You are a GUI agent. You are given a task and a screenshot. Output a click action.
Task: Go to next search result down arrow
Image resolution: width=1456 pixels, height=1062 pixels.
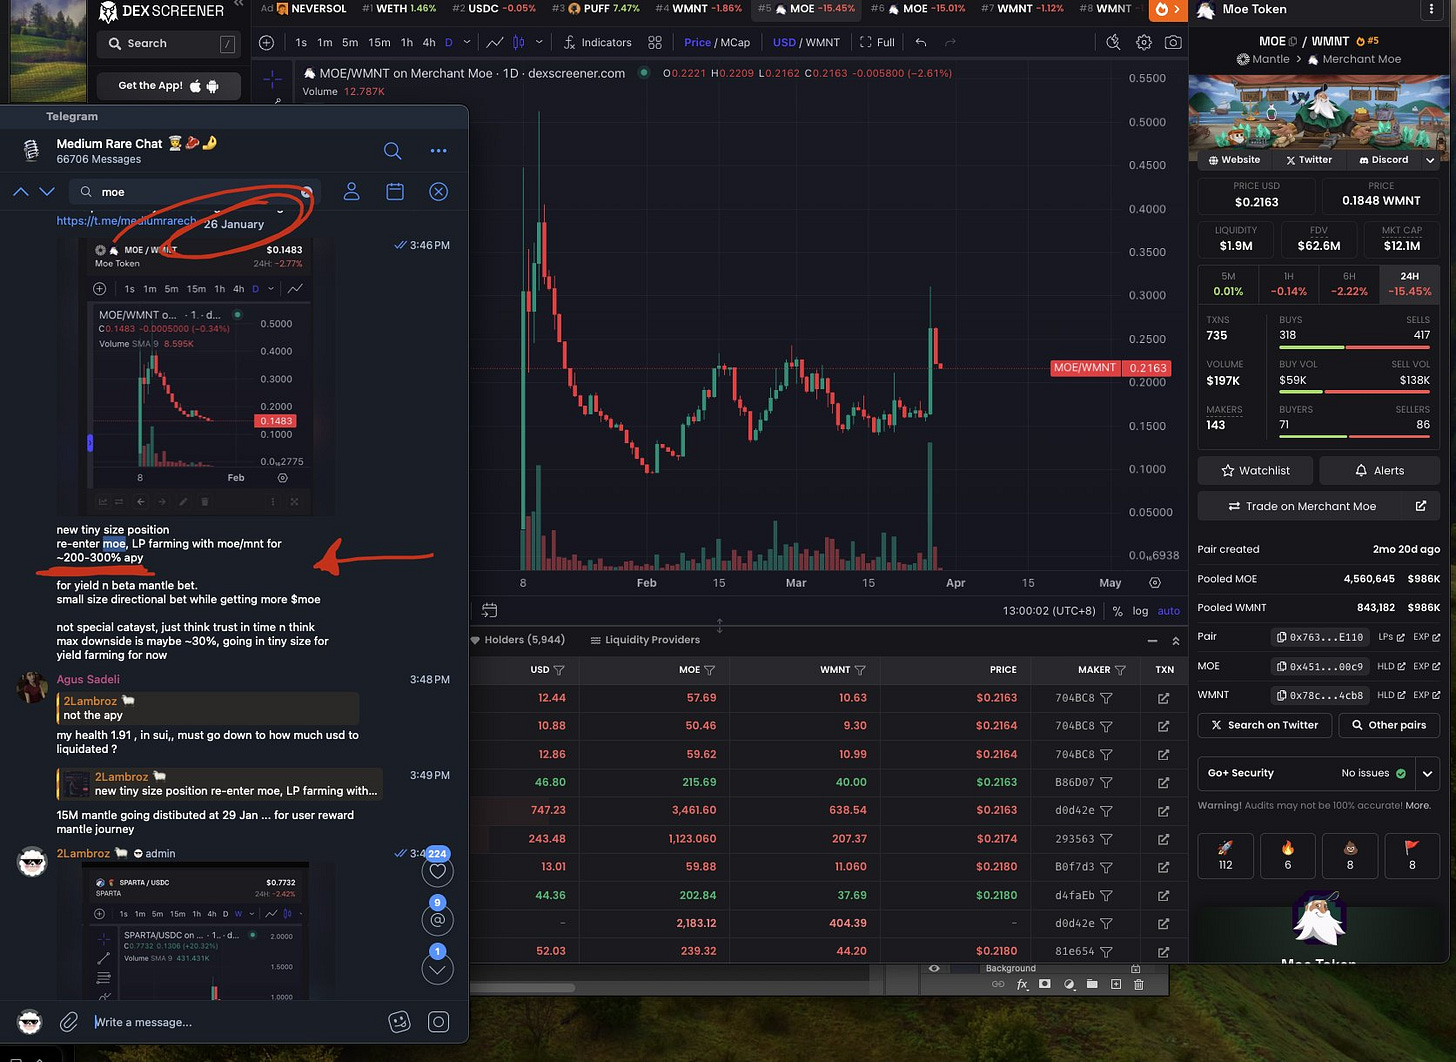point(47,191)
